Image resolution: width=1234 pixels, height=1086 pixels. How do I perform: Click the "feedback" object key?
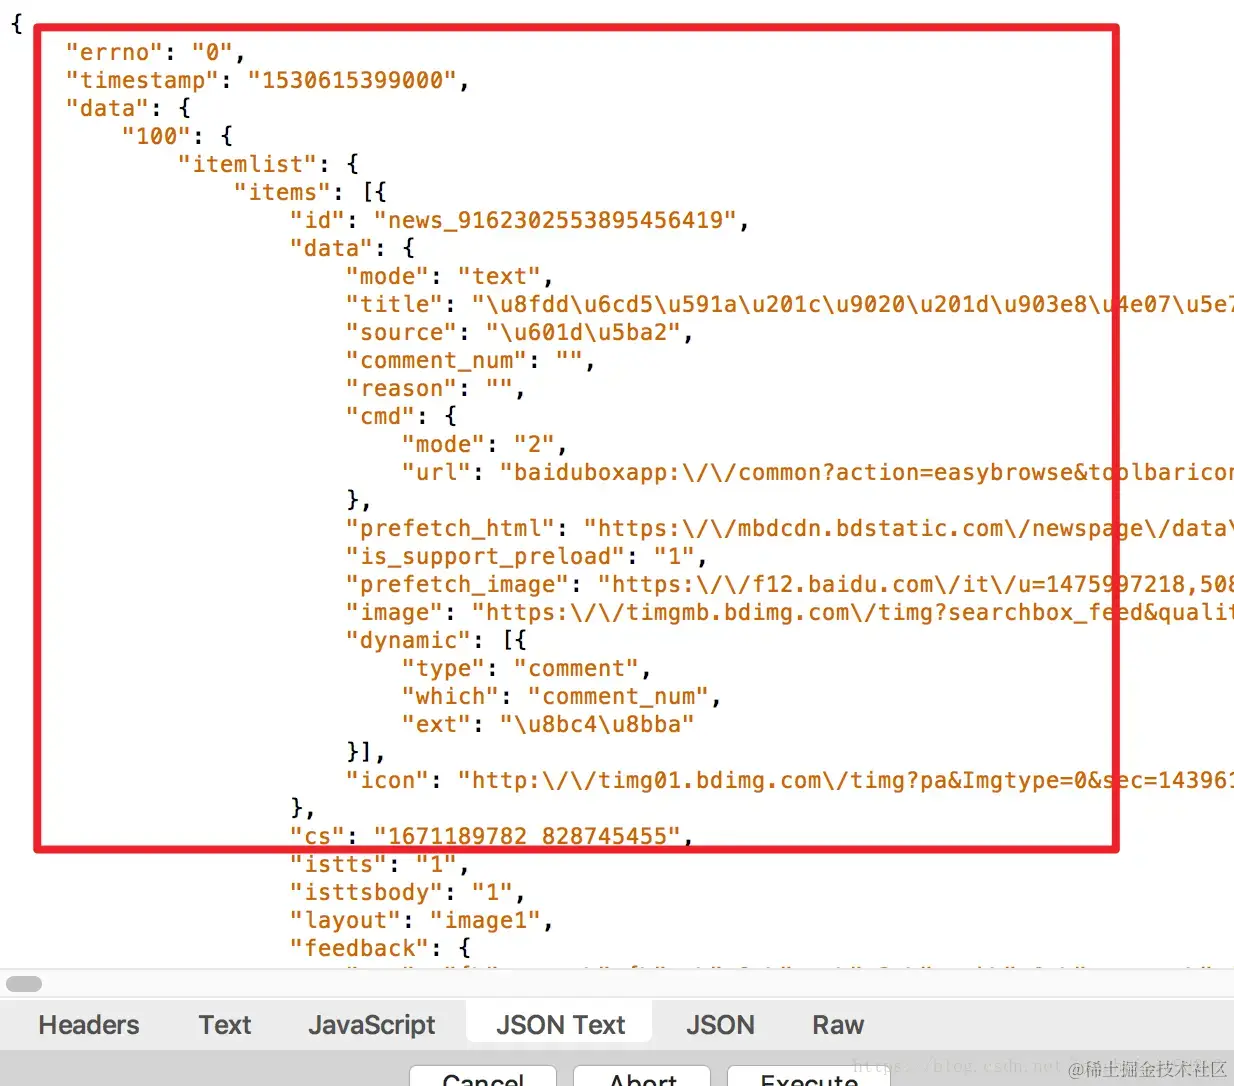pos(359,948)
